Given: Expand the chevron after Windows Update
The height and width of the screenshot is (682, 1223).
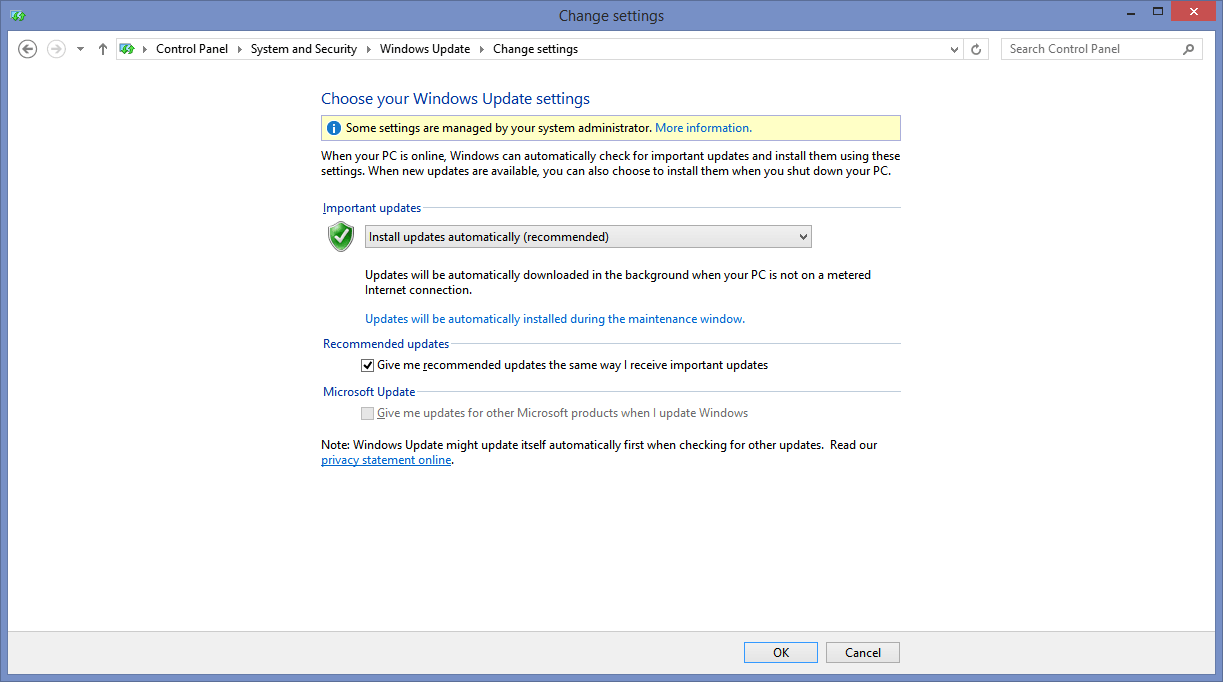Looking at the screenshot, I should tap(481, 48).
